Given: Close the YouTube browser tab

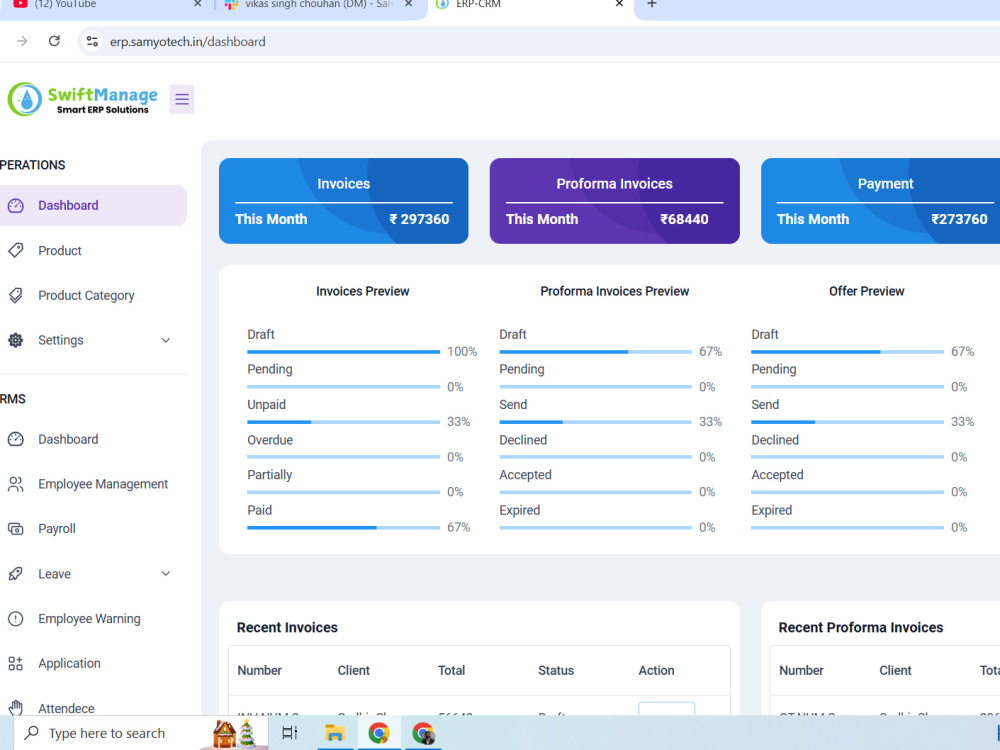Looking at the screenshot, I should click(x=198, y=4).
